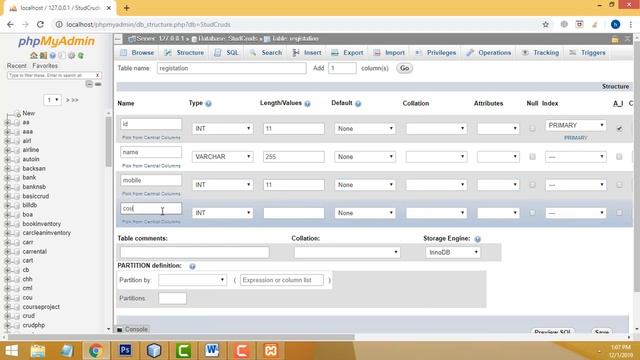This screenshot has height=360, width=640.
Task: Open the navigation page number dropdown
Action: pos(52,100)
